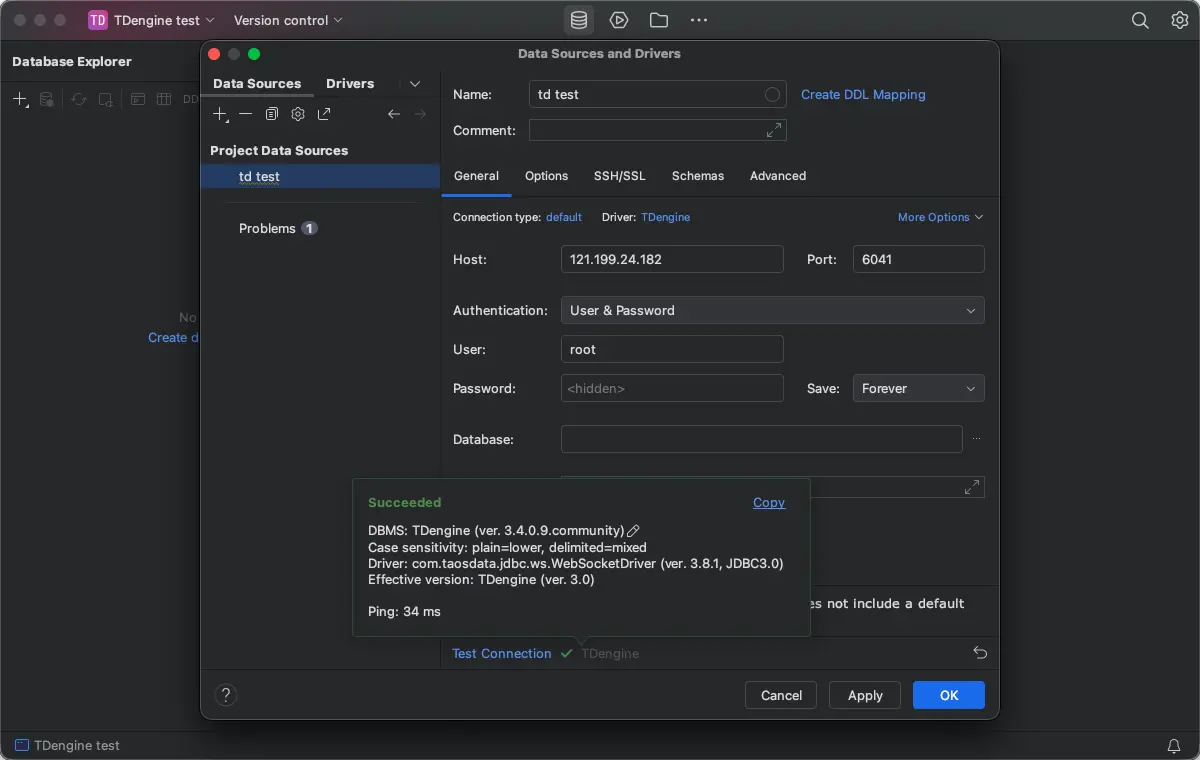Switch to Drivers tab
1200x760 pixels.
350,84
